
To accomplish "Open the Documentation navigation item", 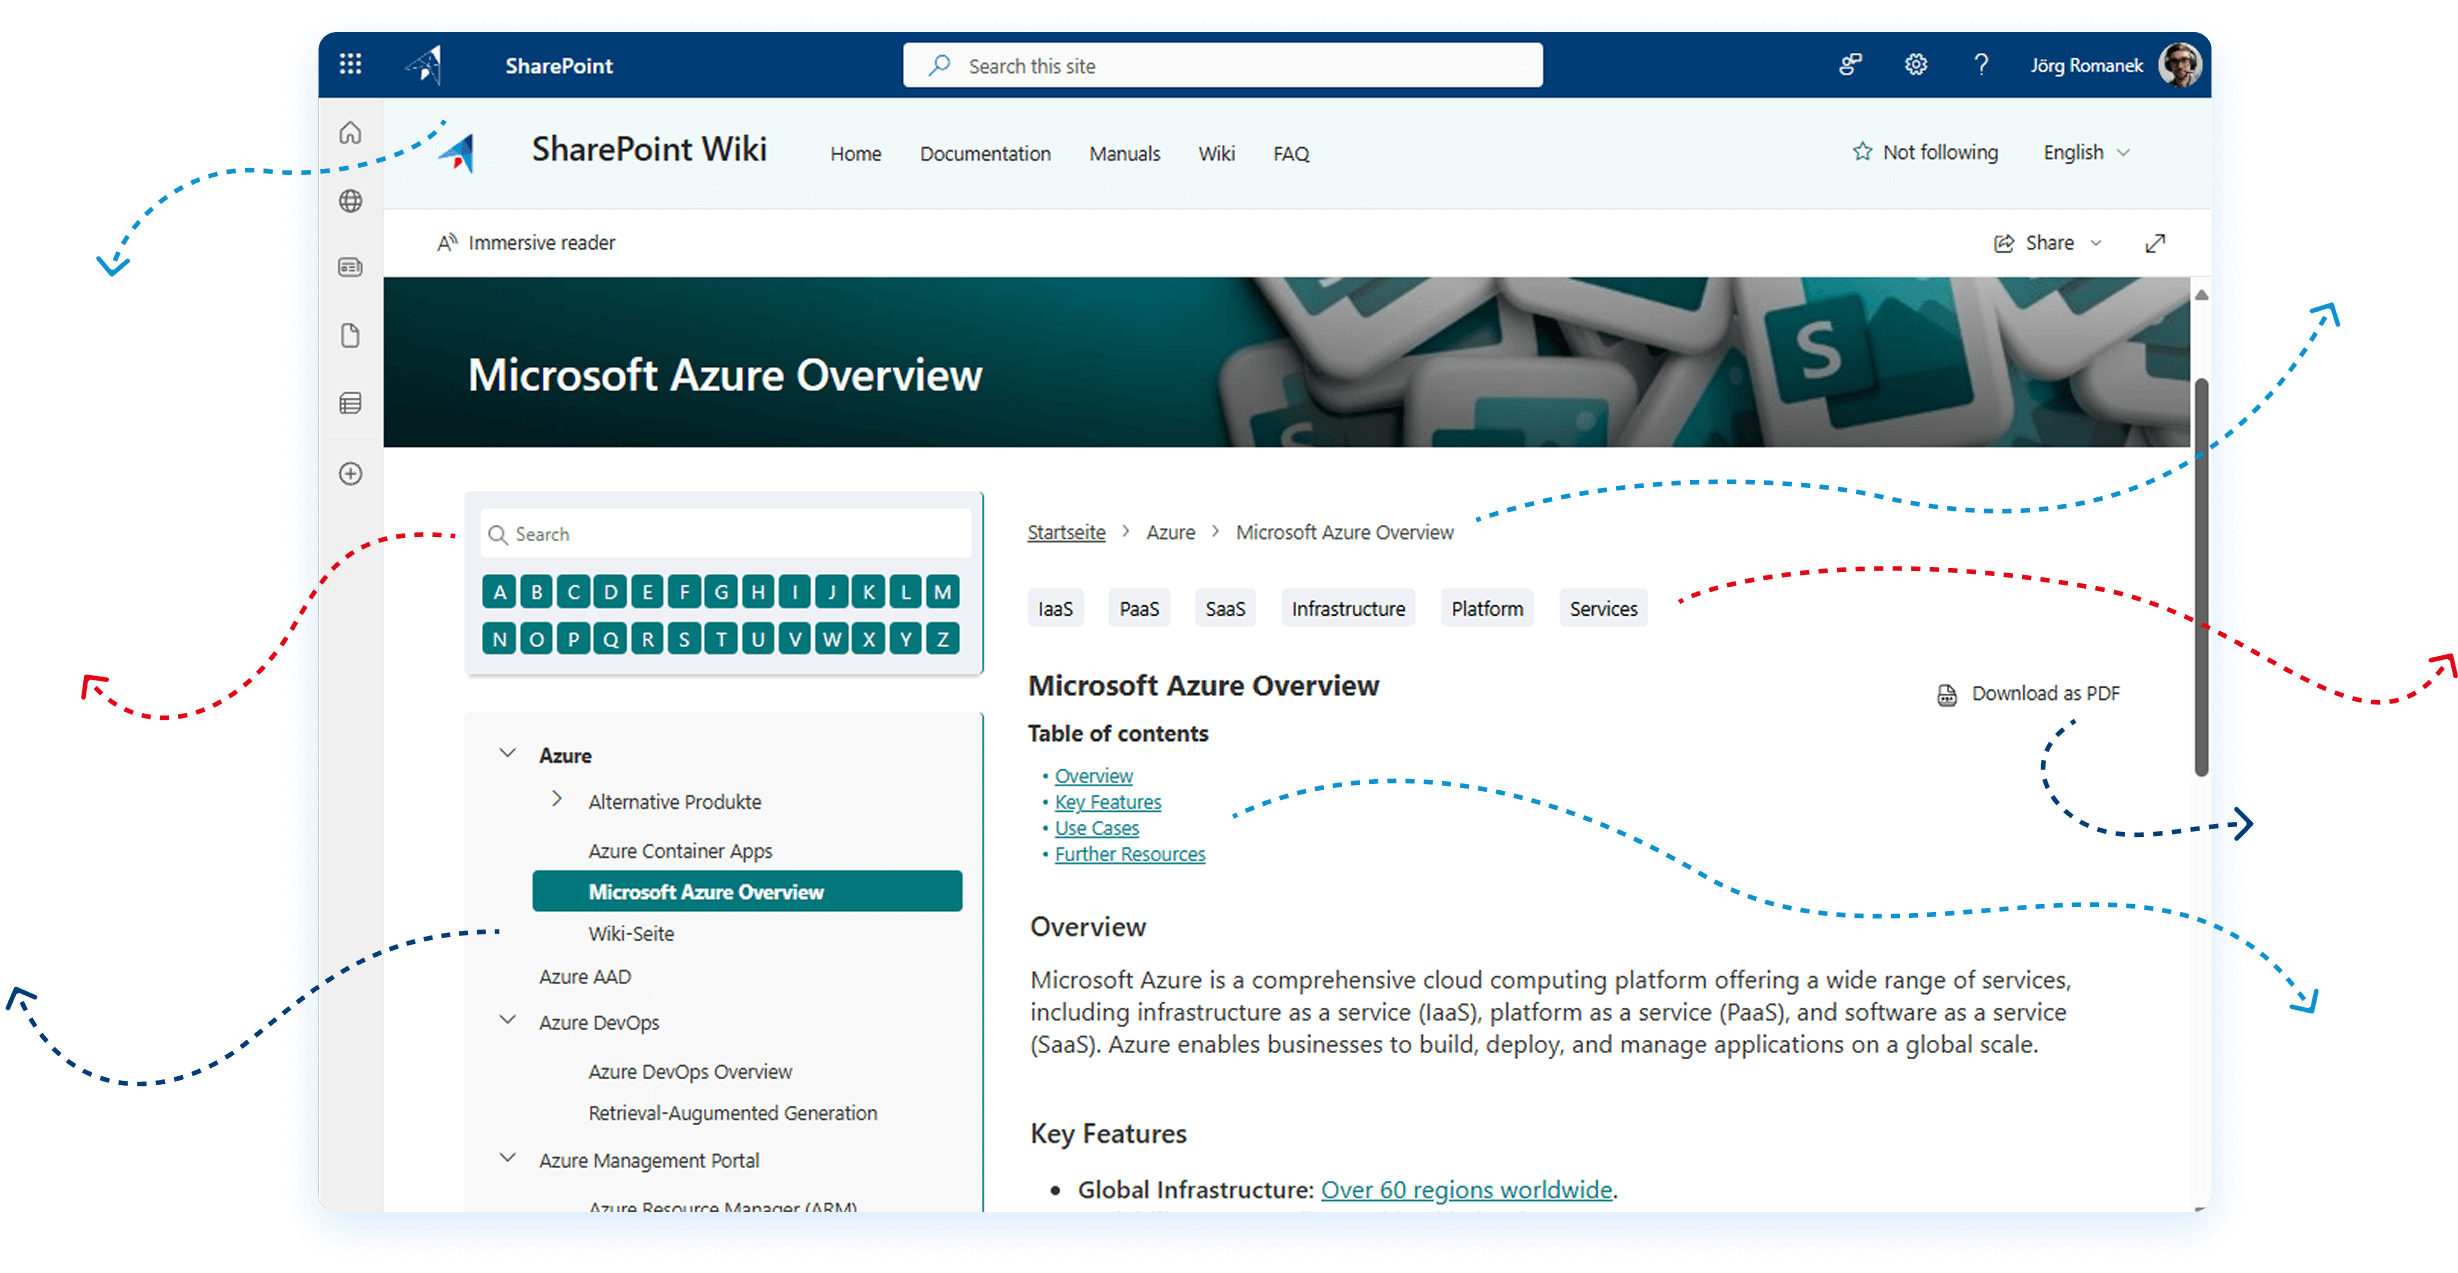I will tap(985, 154).
